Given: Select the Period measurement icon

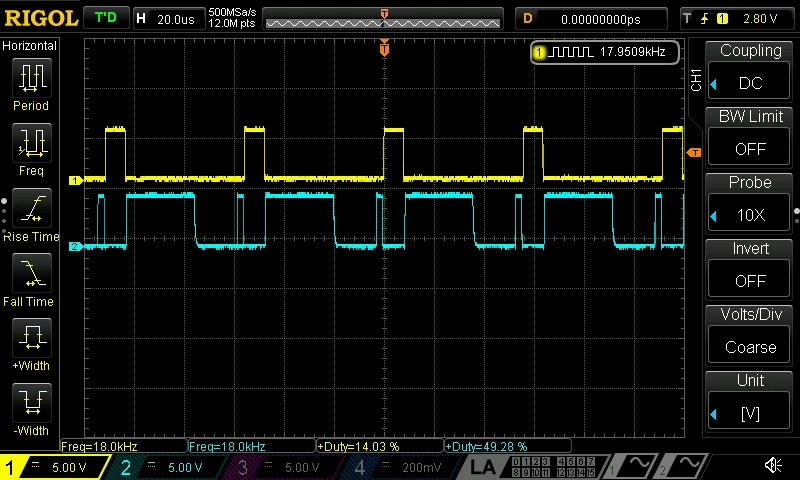Looking at the screenshot, I should (32, 78).
